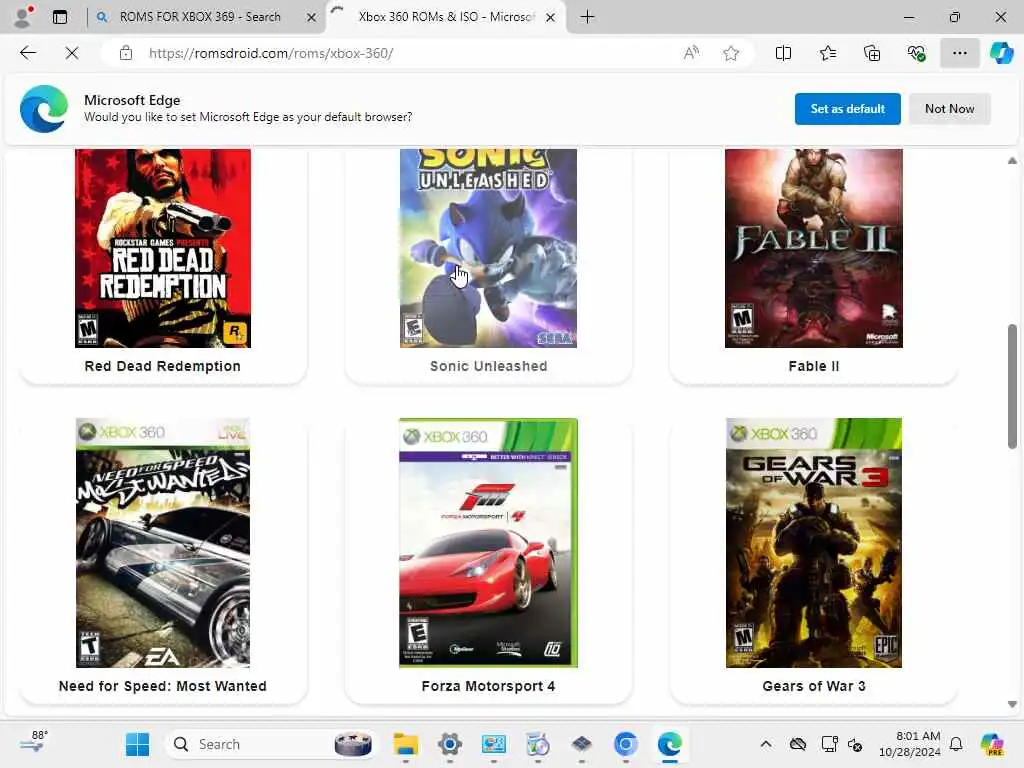Click the page scroll down arrow
Image resolution: width=1024 pixels, height=768 pixels.
[x=1012, y=704]
